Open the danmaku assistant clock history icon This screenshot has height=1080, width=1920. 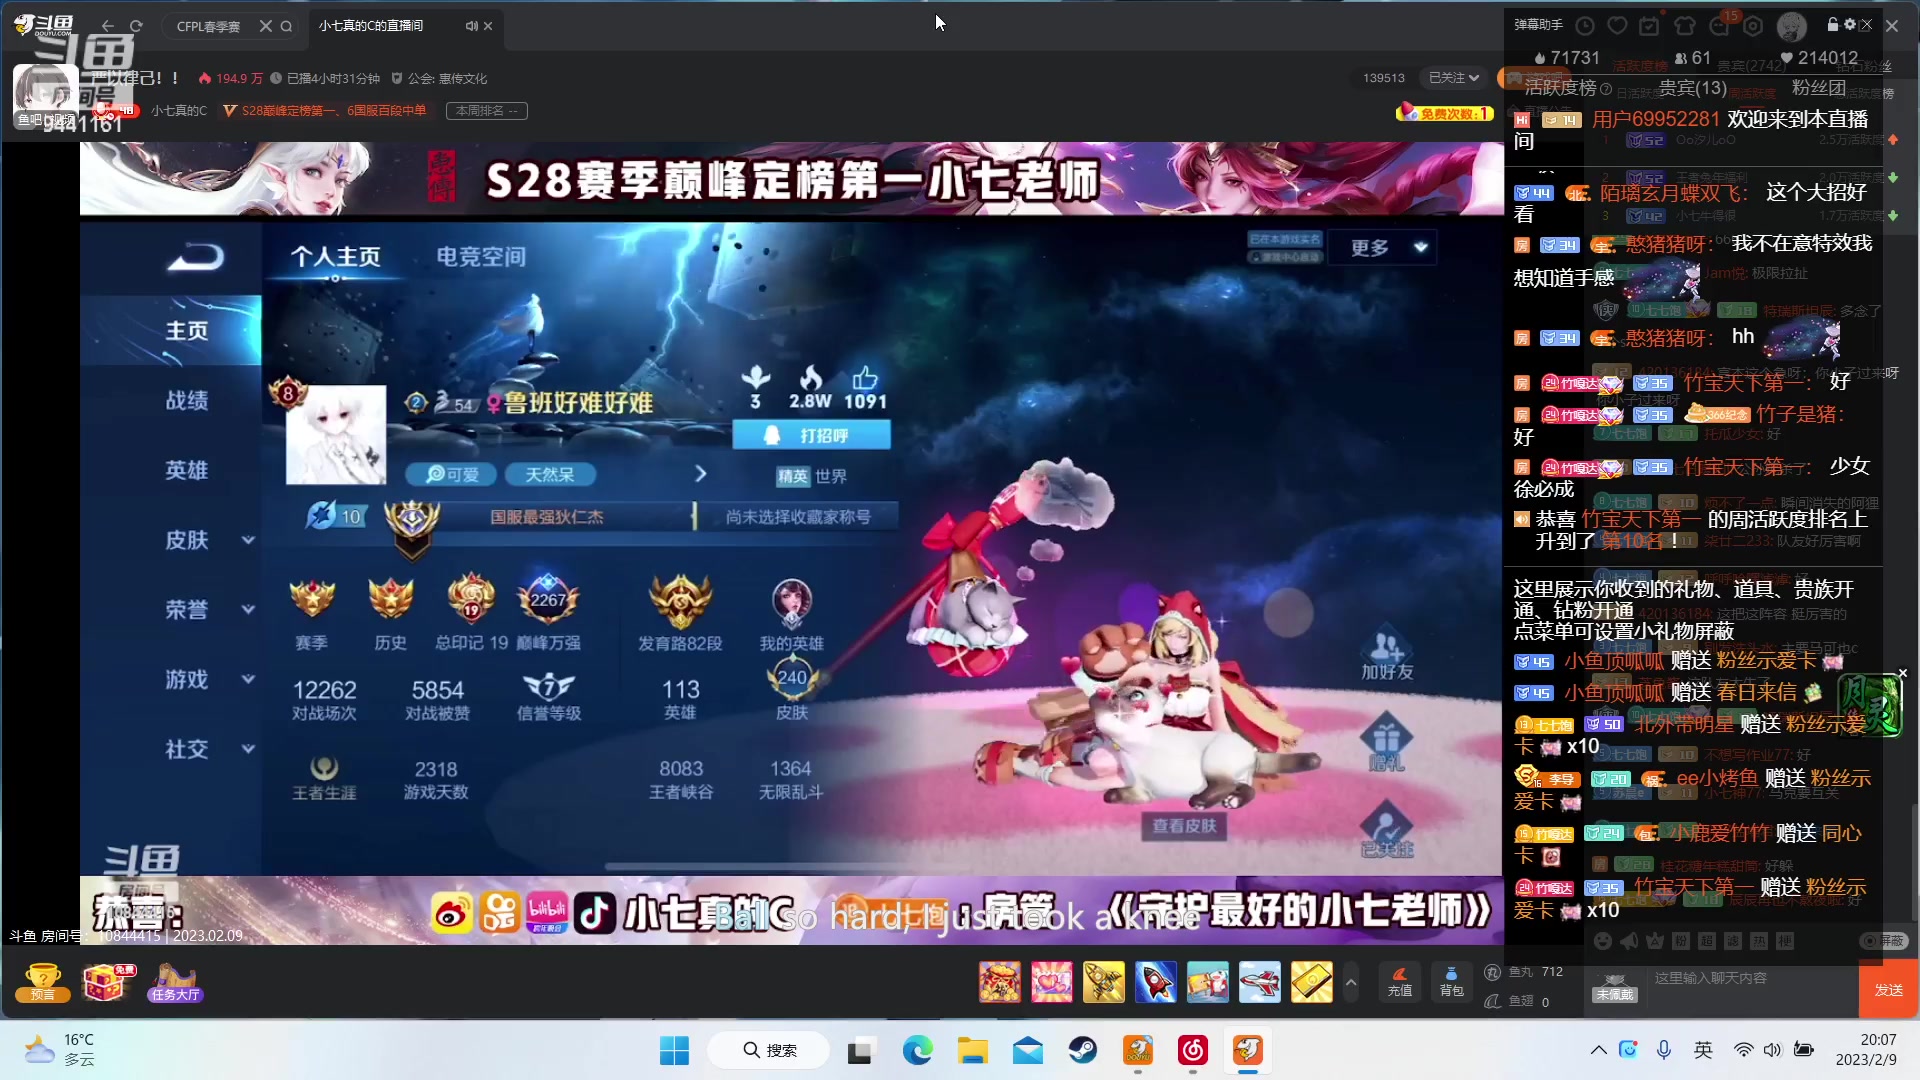1585,25
